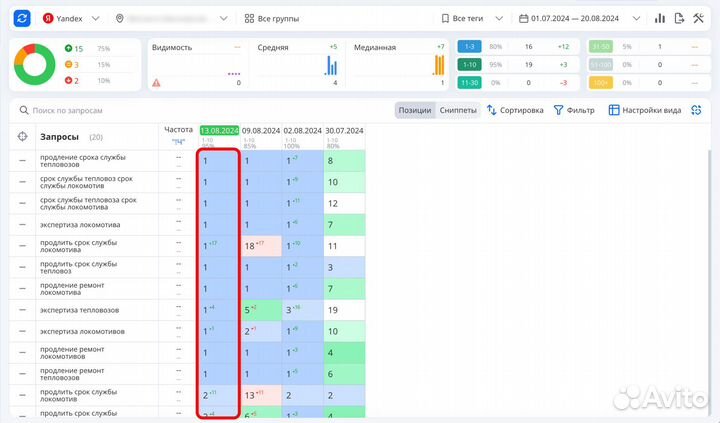The width and height of the screenshot is (720, 423).
Task: Toggle dash marker for экспертиза локомотива row
Action: pyautogui.click(x=22, y=225)
